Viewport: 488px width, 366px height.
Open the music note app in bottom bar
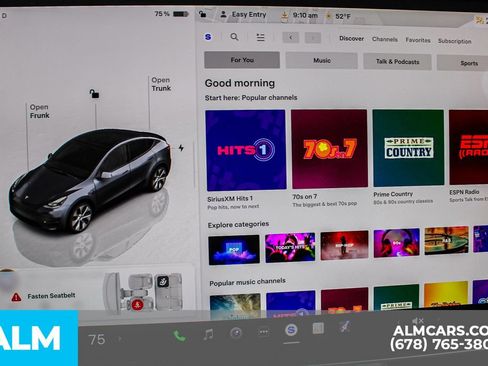[x=209, y=334]
